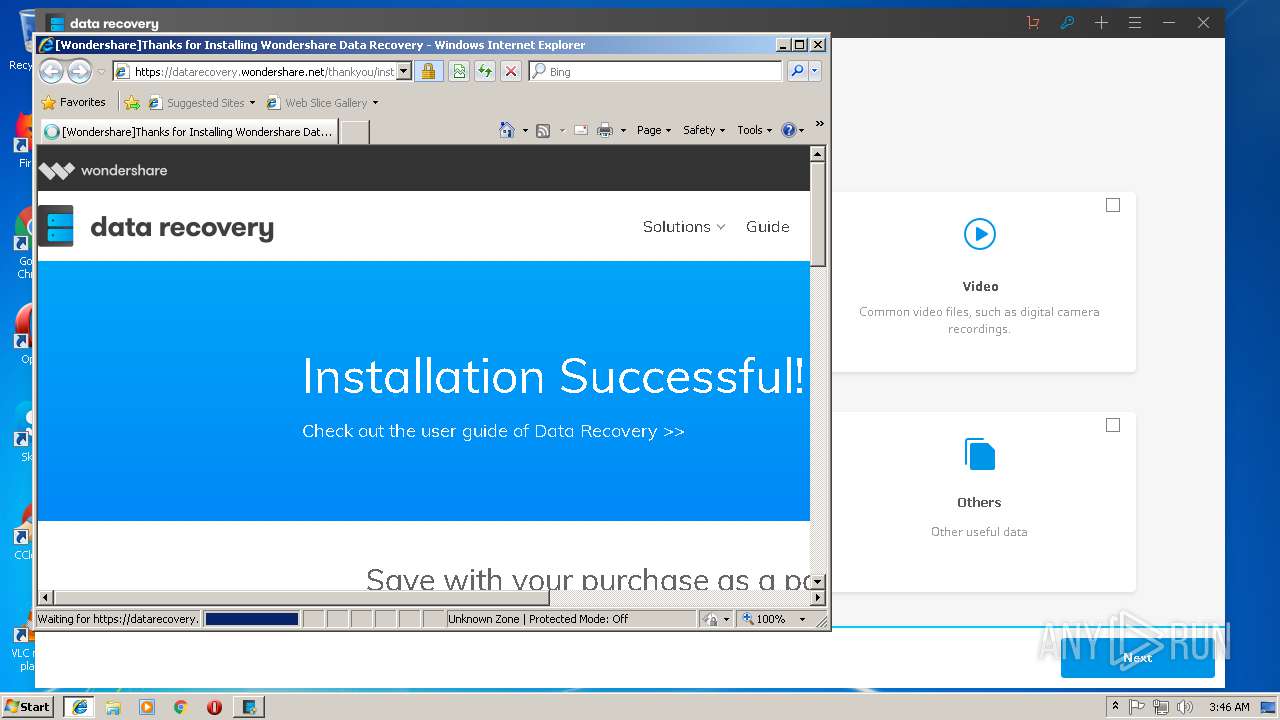The width and height of the screenshot is (1280, 720).
Task: Click Check out the user guide link
Action: (493, 431)
